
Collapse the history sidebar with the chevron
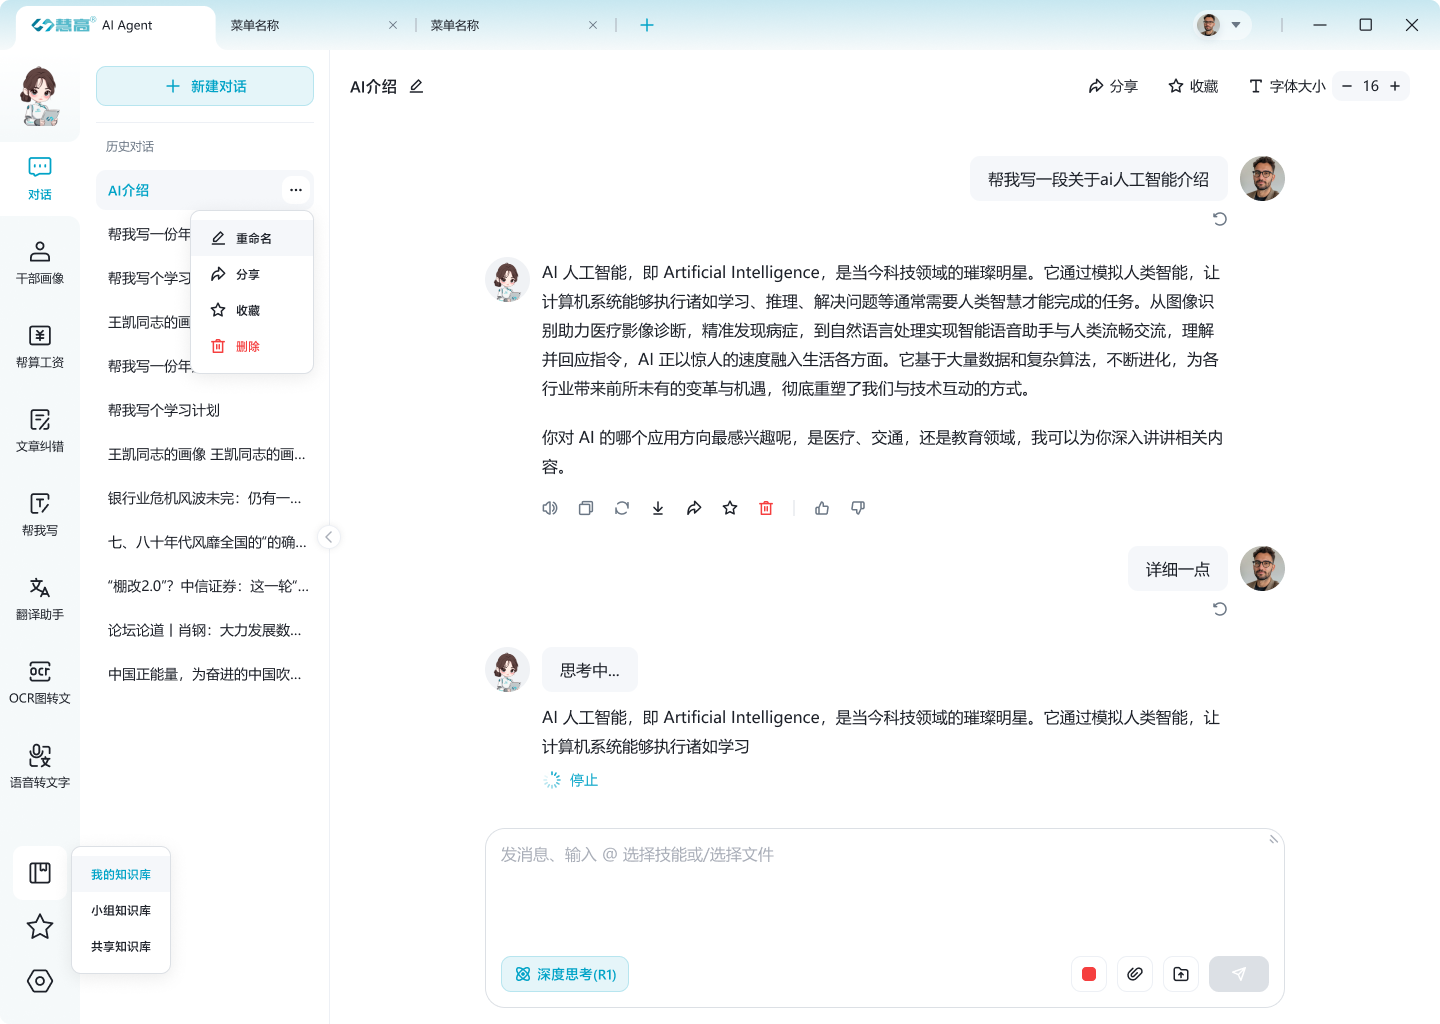(x=329, y=537)
